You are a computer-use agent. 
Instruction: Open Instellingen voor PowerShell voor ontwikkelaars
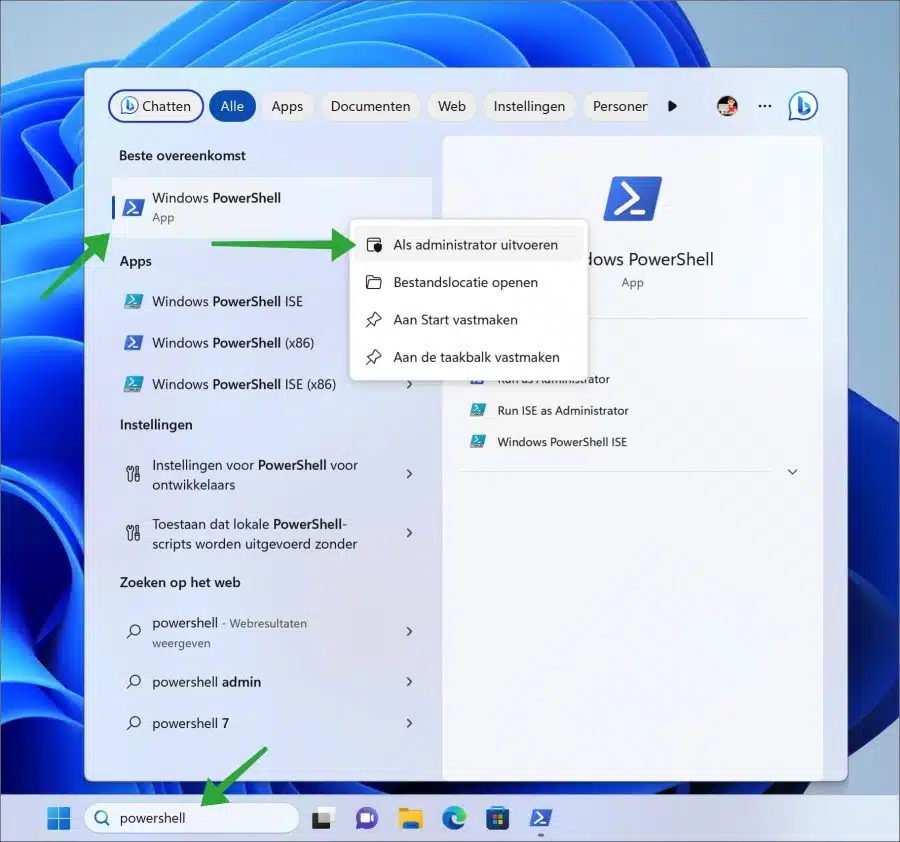pos(271,475)
